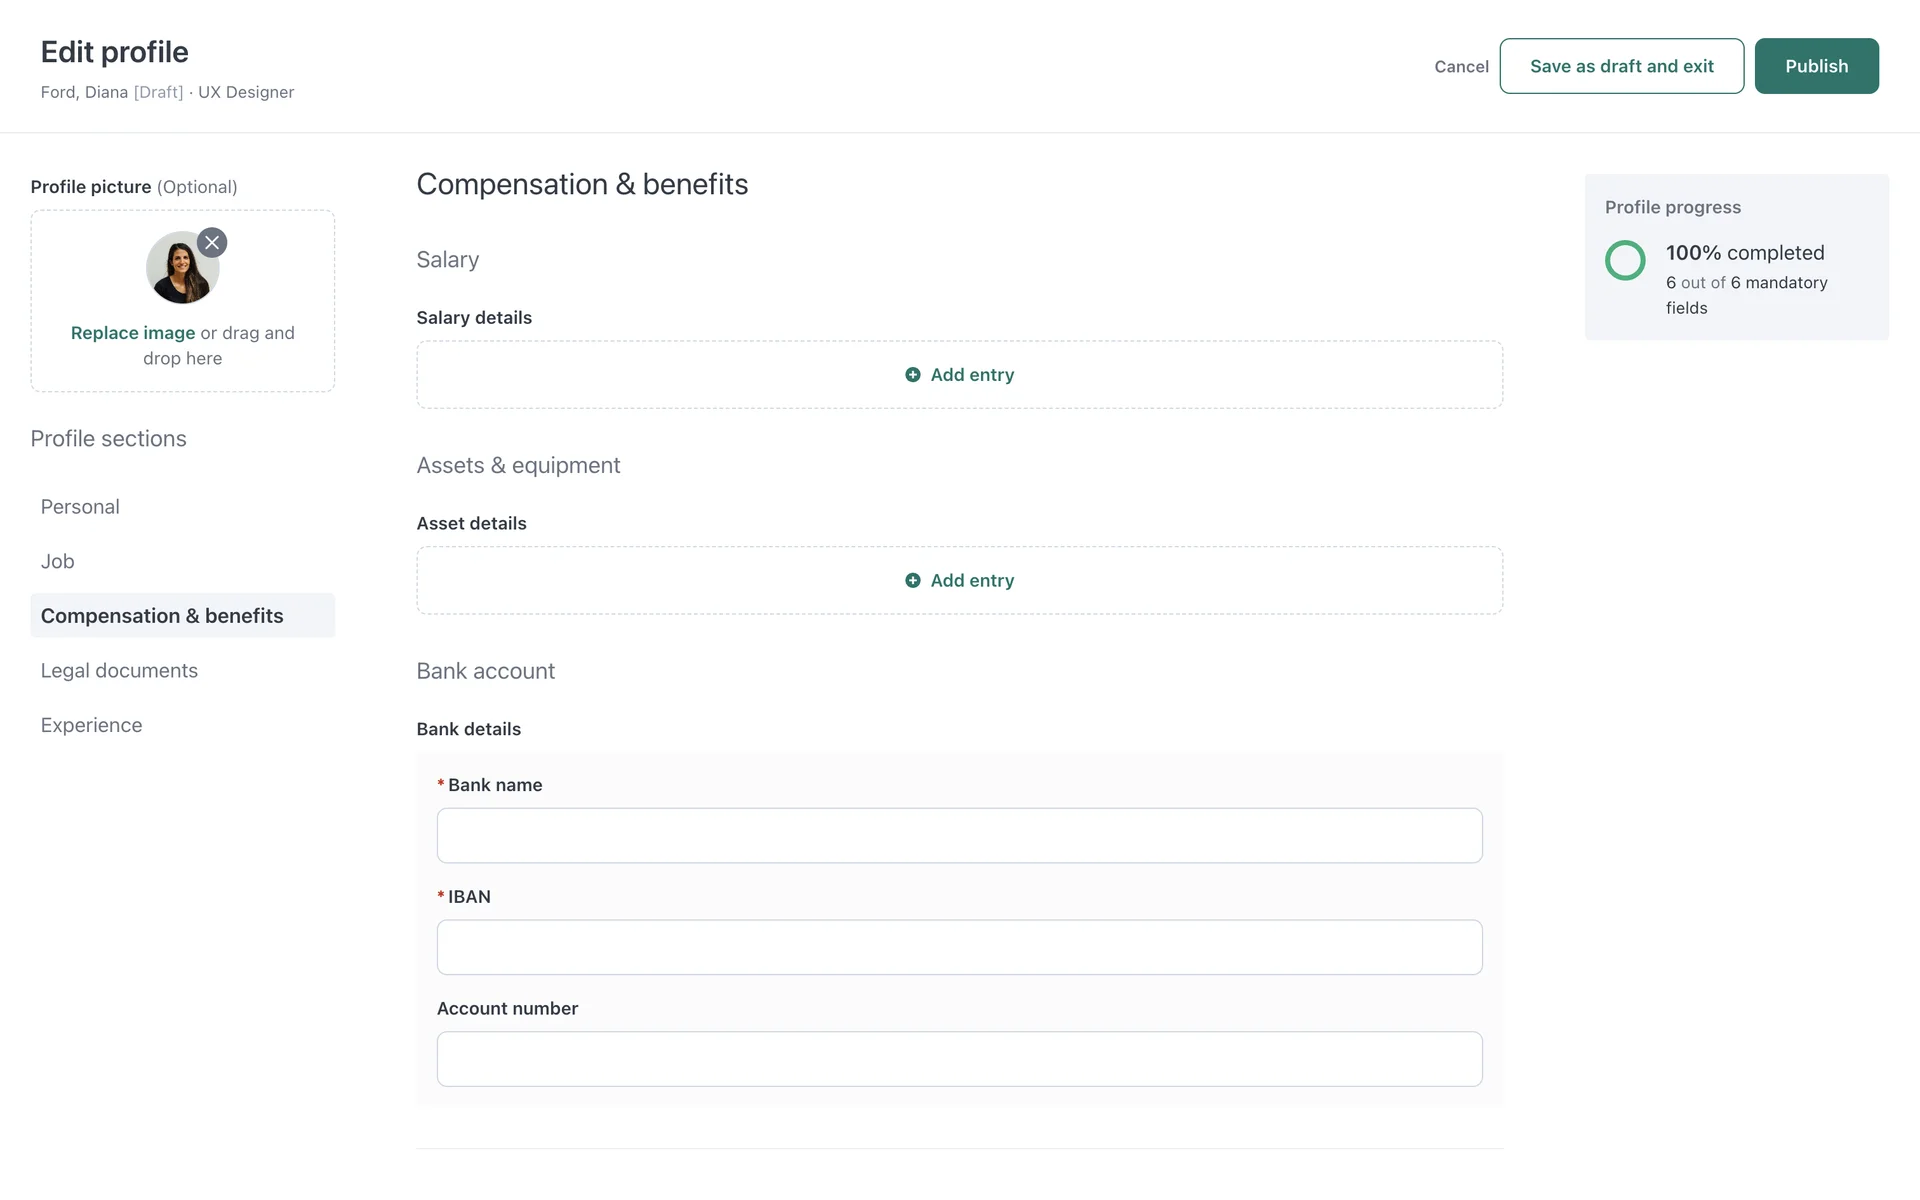The image size is (1920, 1200).
Task: Go to the Job profile section
Action: tap(58, 562)
